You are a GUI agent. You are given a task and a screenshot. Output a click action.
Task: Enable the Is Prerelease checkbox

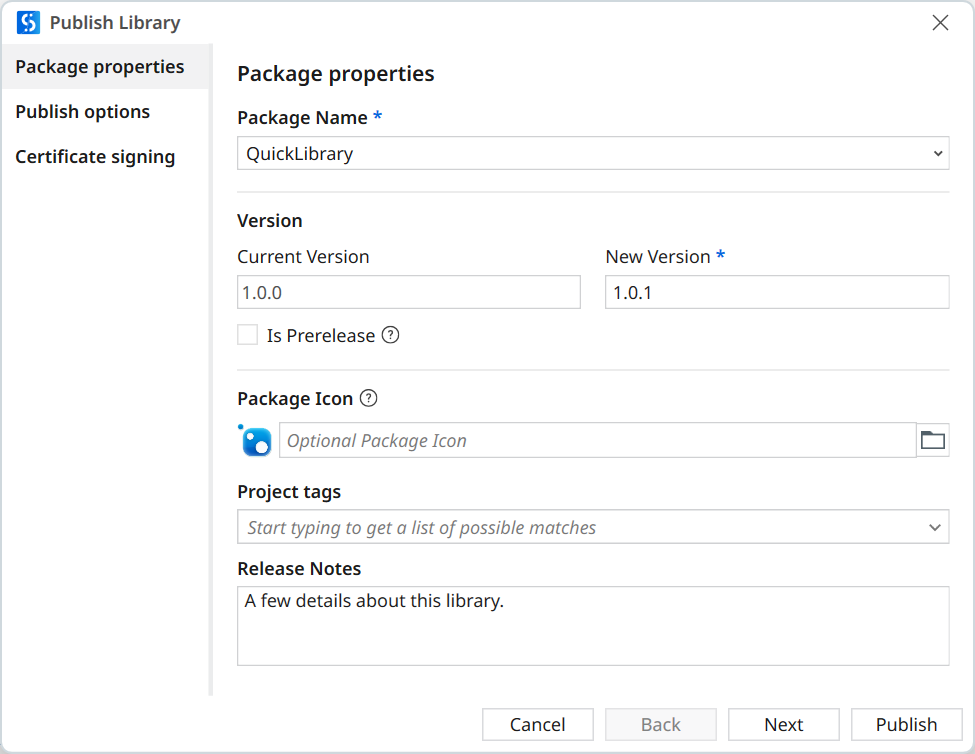click(248, 336)
